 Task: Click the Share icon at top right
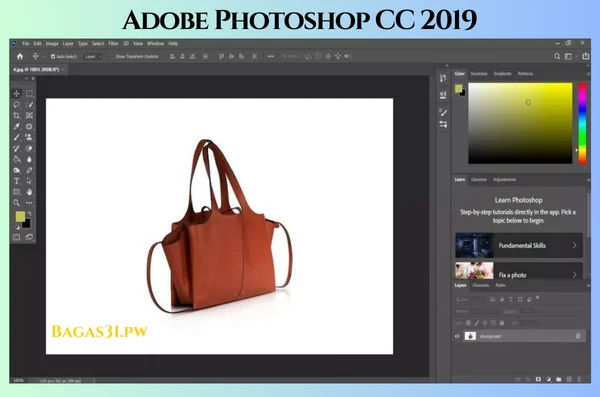tap(585, 56)
